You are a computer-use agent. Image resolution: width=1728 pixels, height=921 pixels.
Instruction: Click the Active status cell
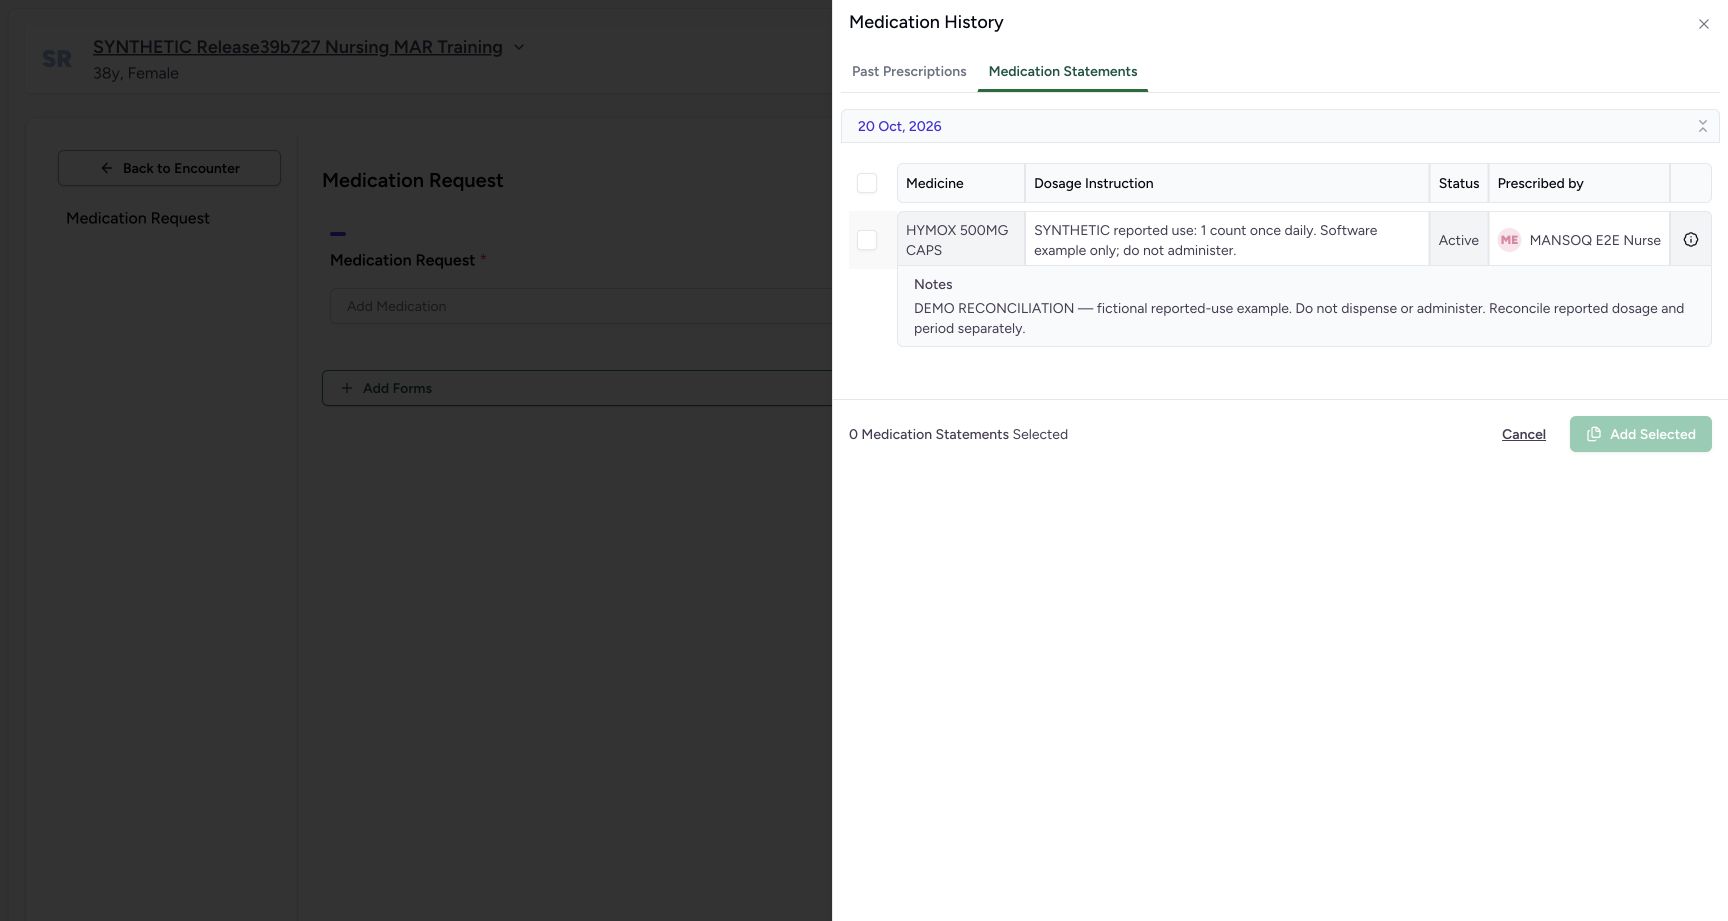coord(1459,240)
